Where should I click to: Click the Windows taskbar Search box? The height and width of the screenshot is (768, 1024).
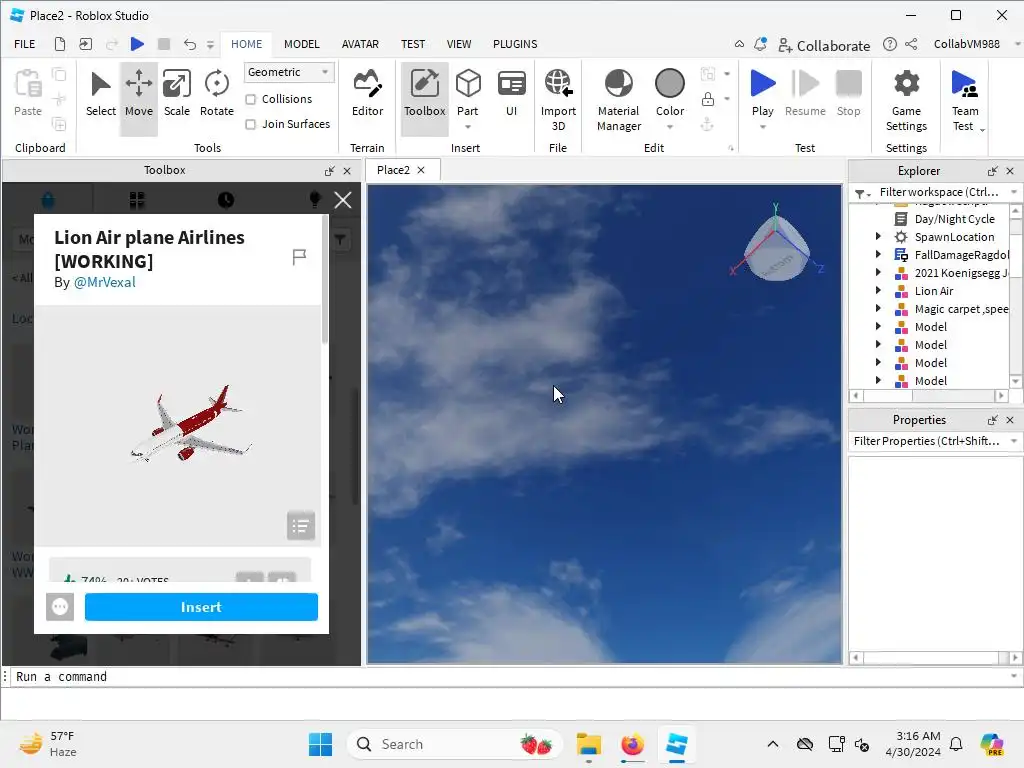click(x=455, y=744)
